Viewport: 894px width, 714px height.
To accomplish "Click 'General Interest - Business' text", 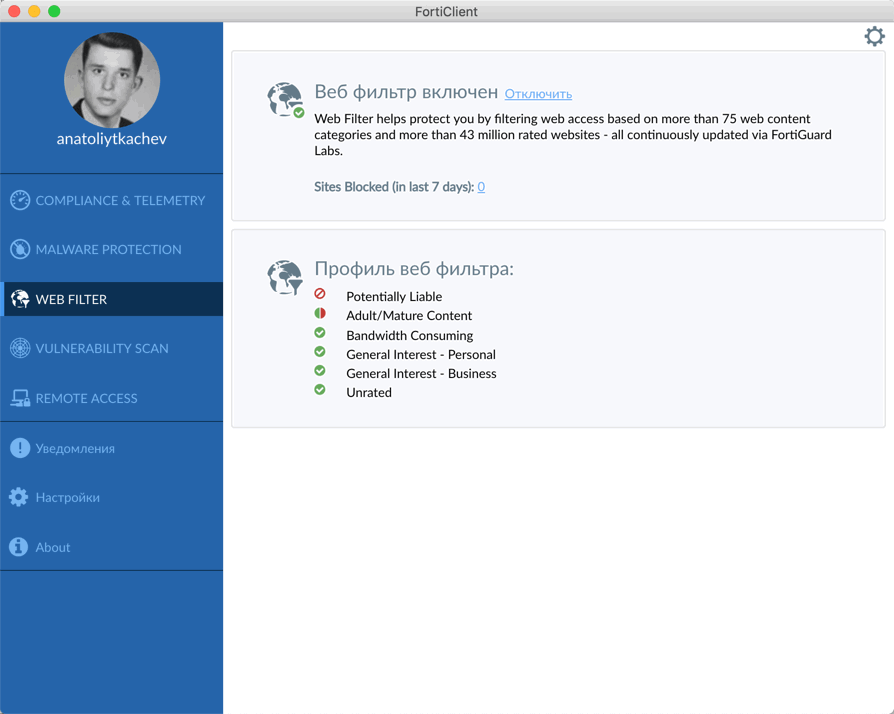I will point(421,374).
